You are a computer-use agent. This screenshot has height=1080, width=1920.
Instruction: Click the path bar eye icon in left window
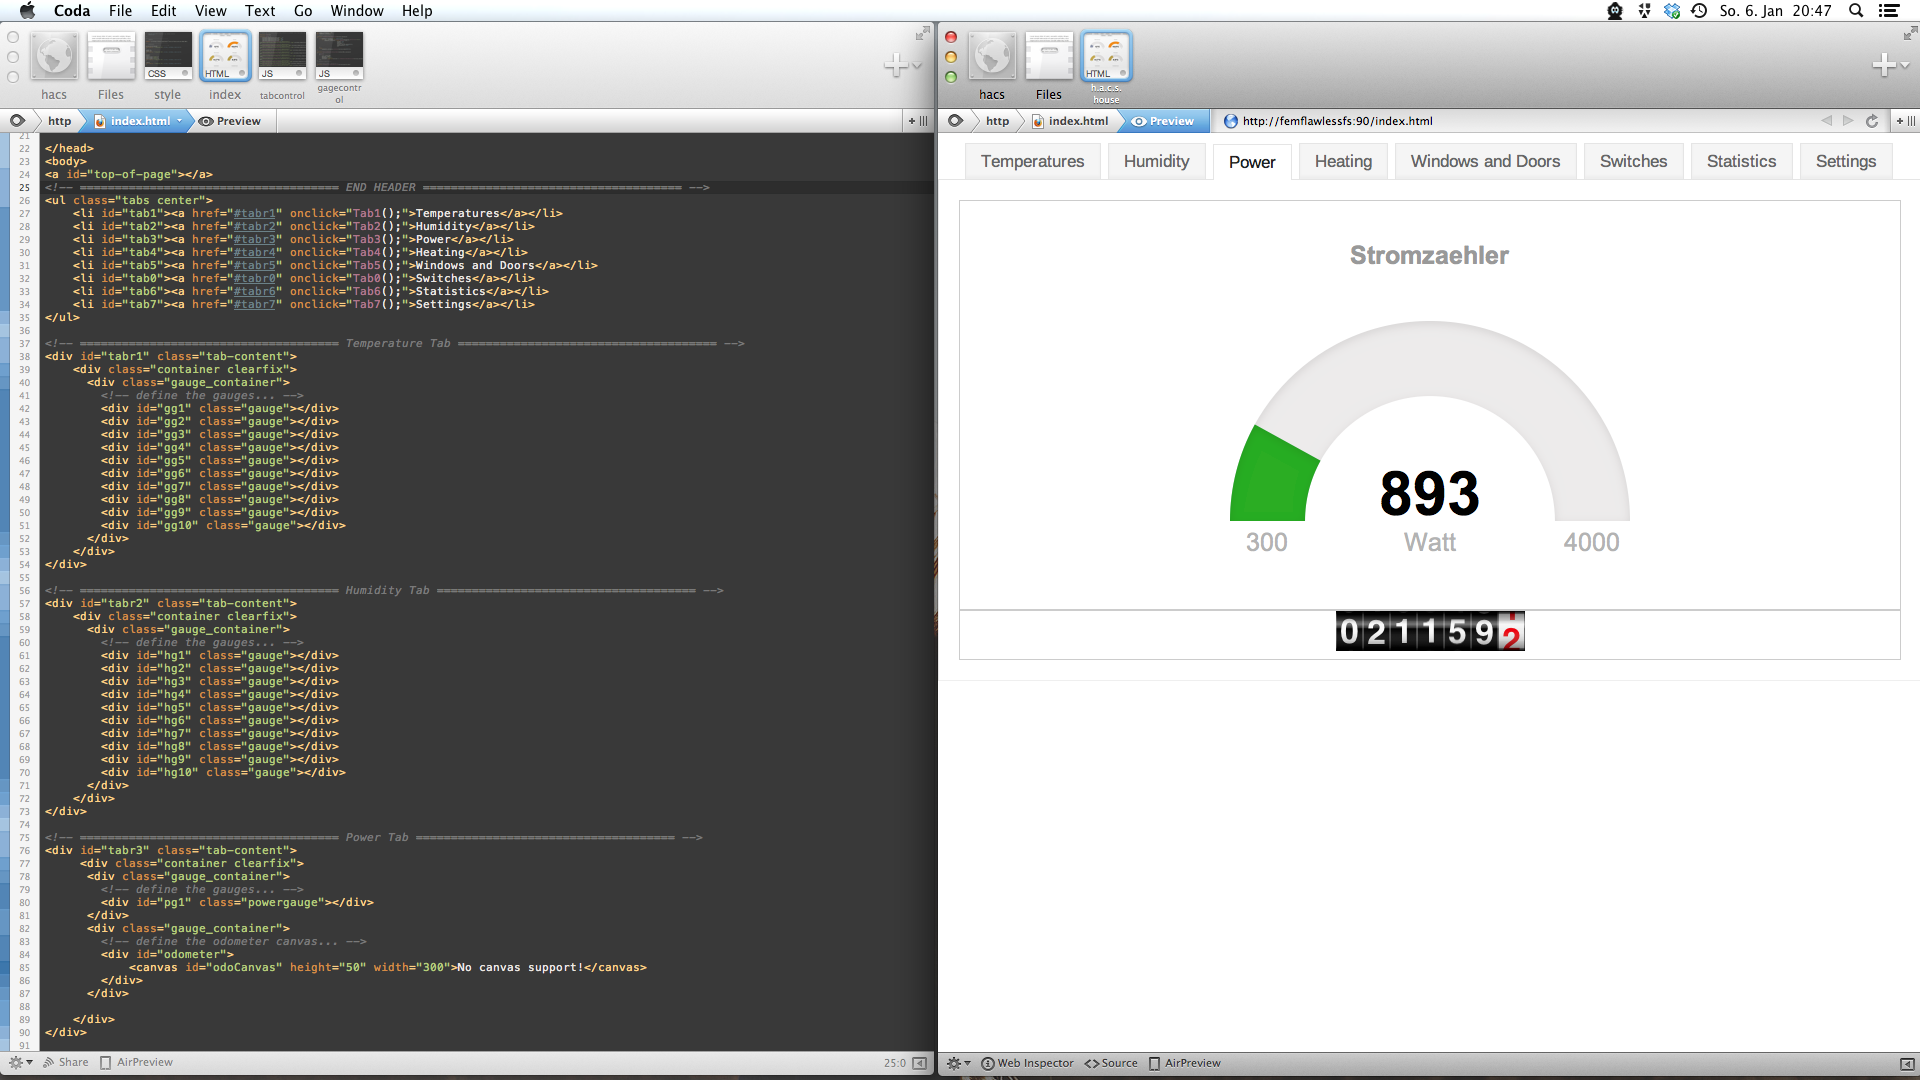point(18,121)
